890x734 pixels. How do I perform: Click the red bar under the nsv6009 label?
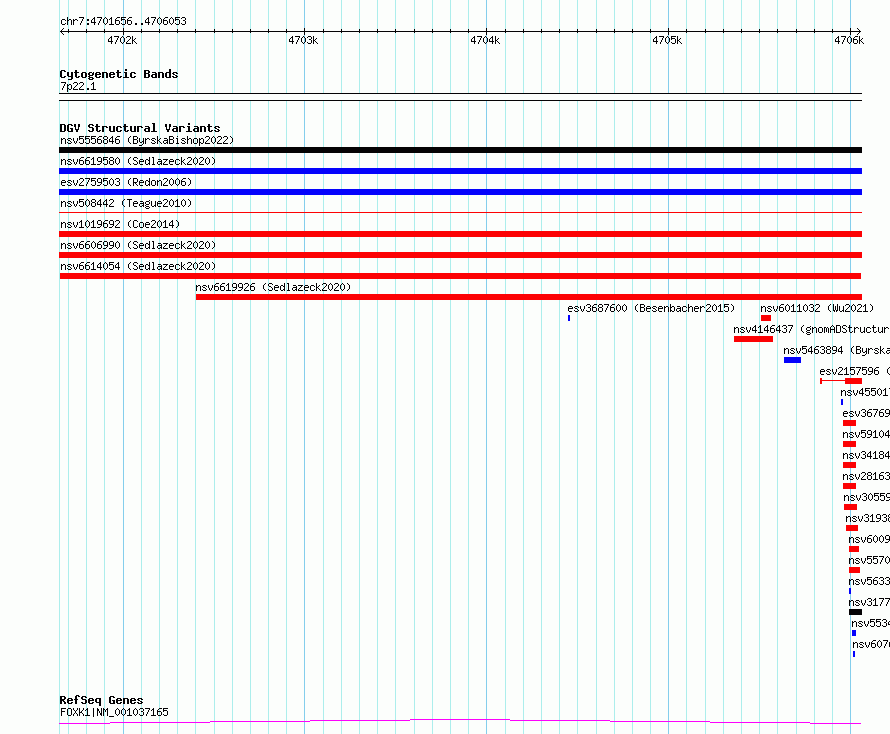[854, 549]
